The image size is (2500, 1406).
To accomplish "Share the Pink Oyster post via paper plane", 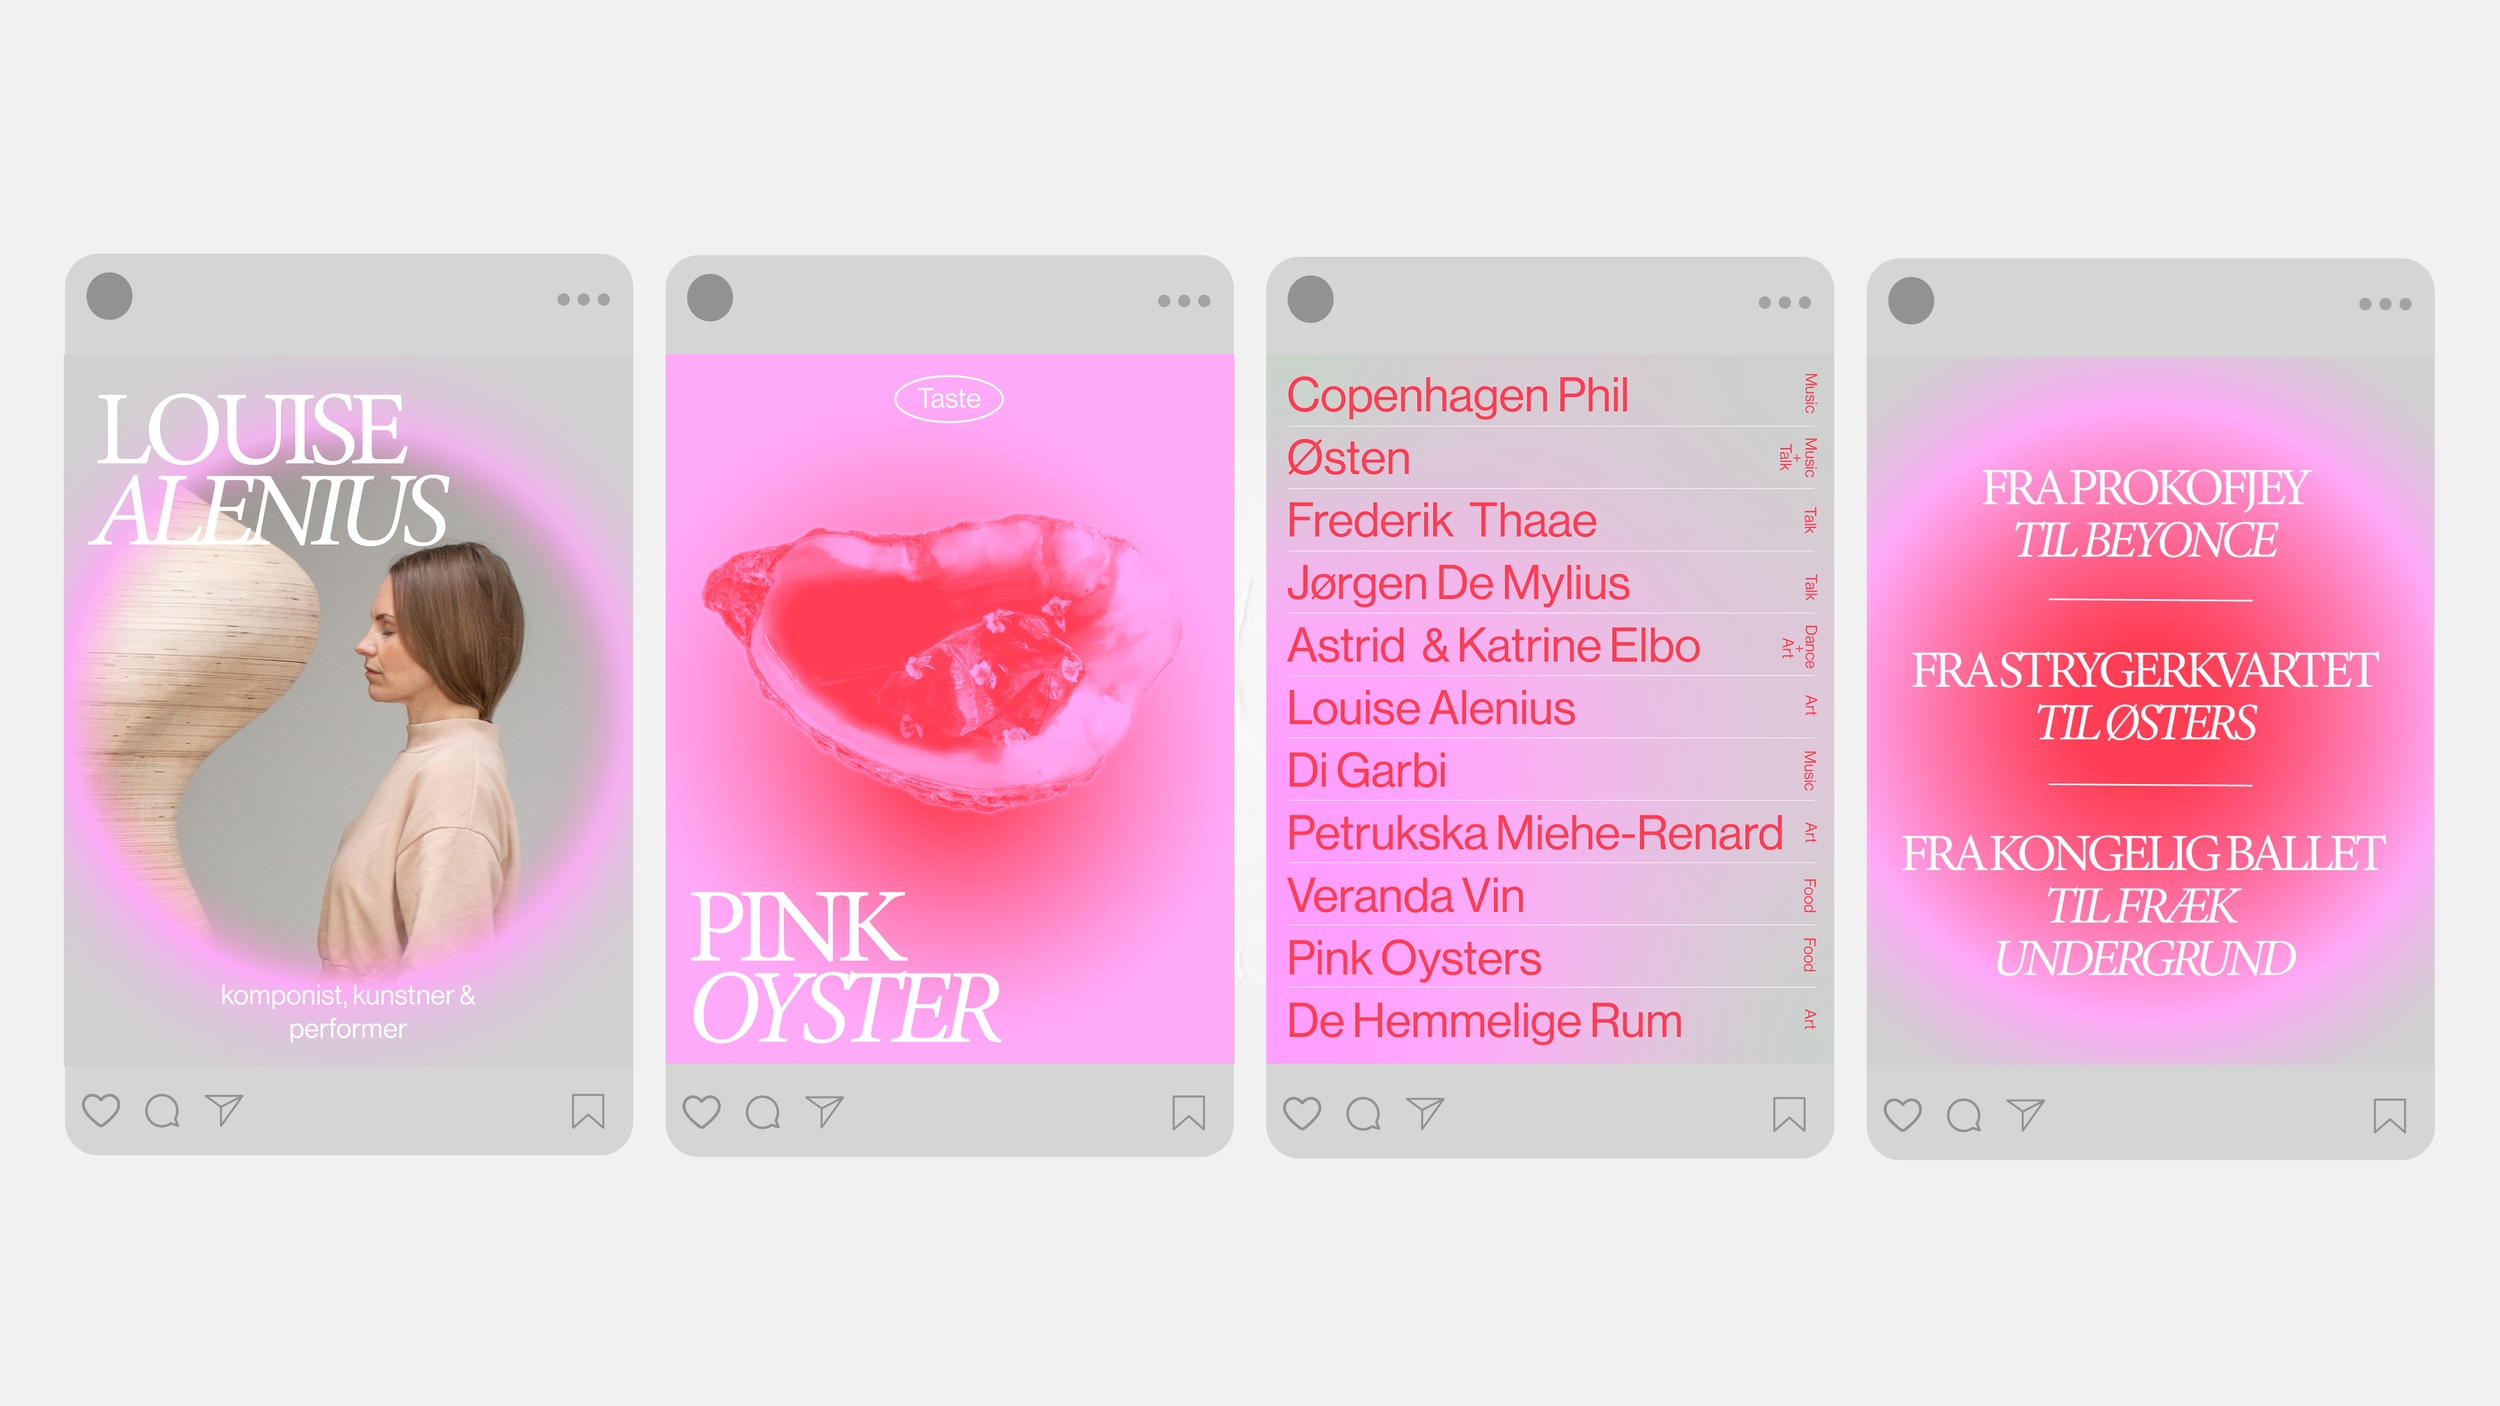I will pyautogui.click(x=825, y=1111).
